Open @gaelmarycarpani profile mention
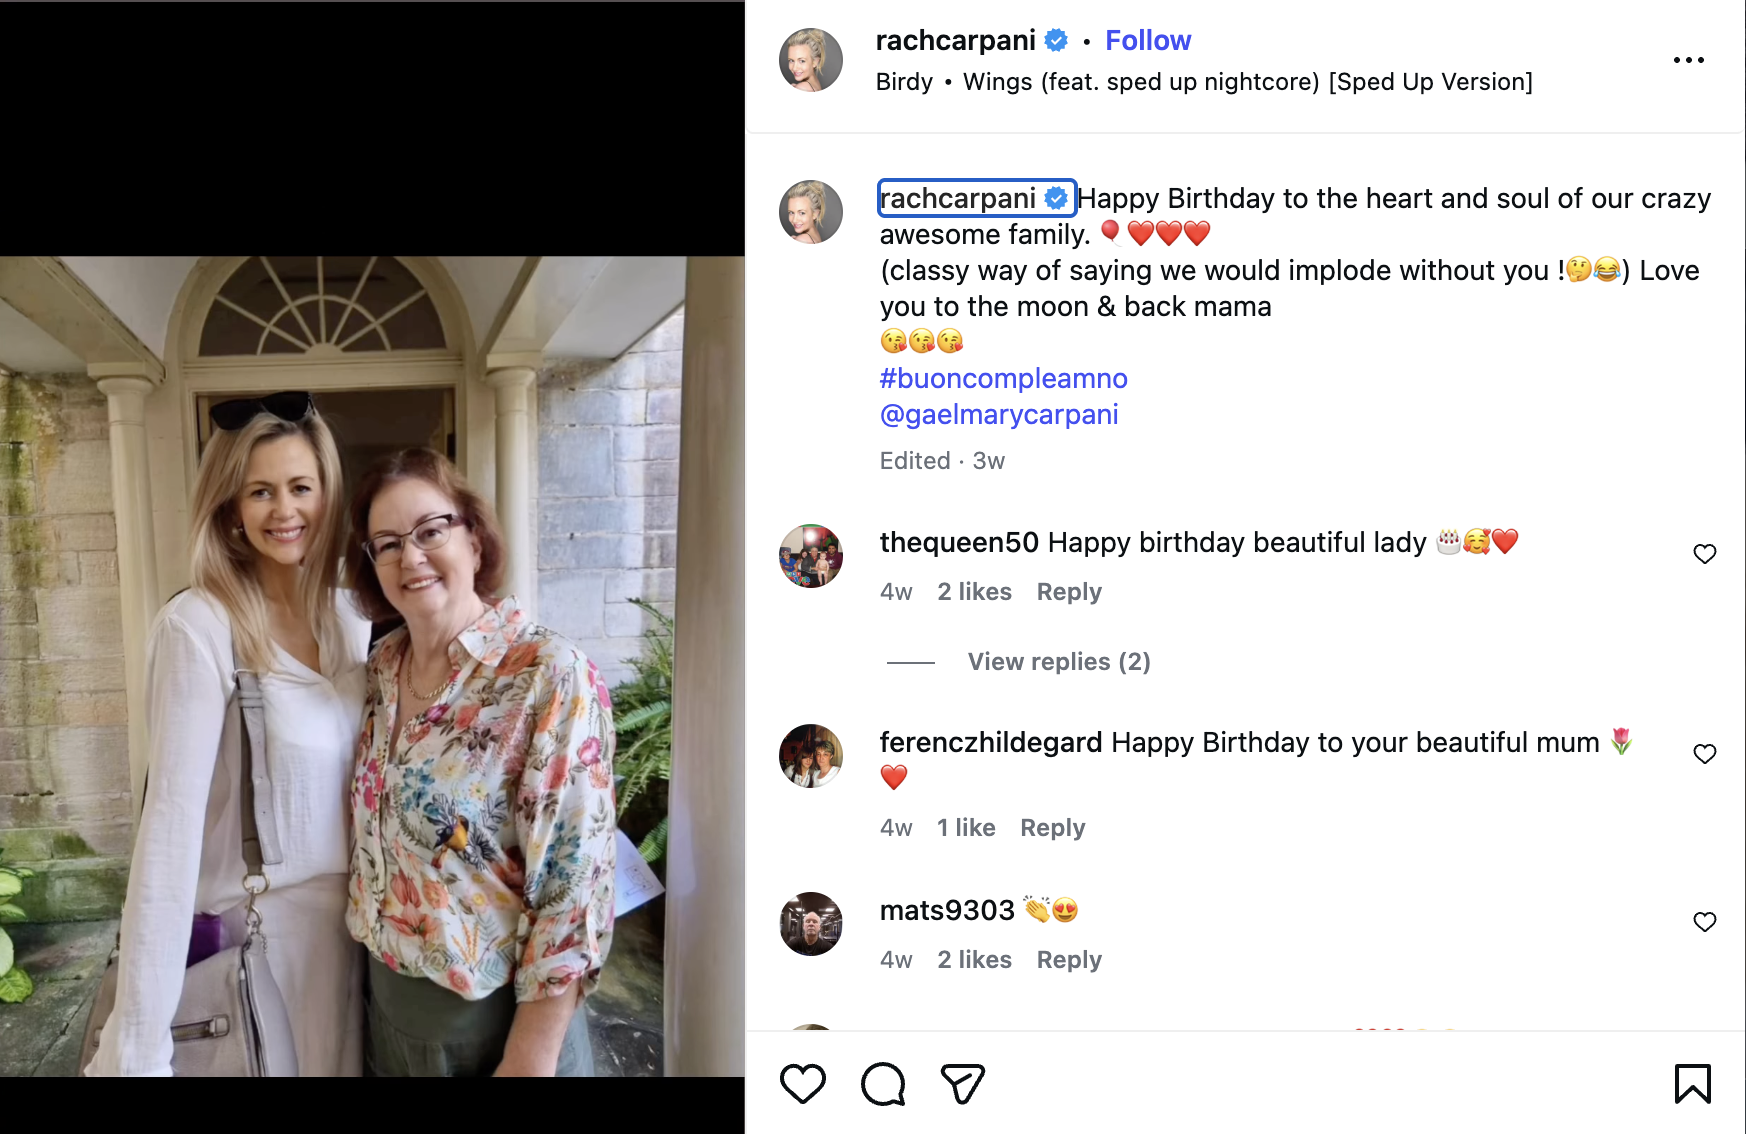 pos(998,415)
